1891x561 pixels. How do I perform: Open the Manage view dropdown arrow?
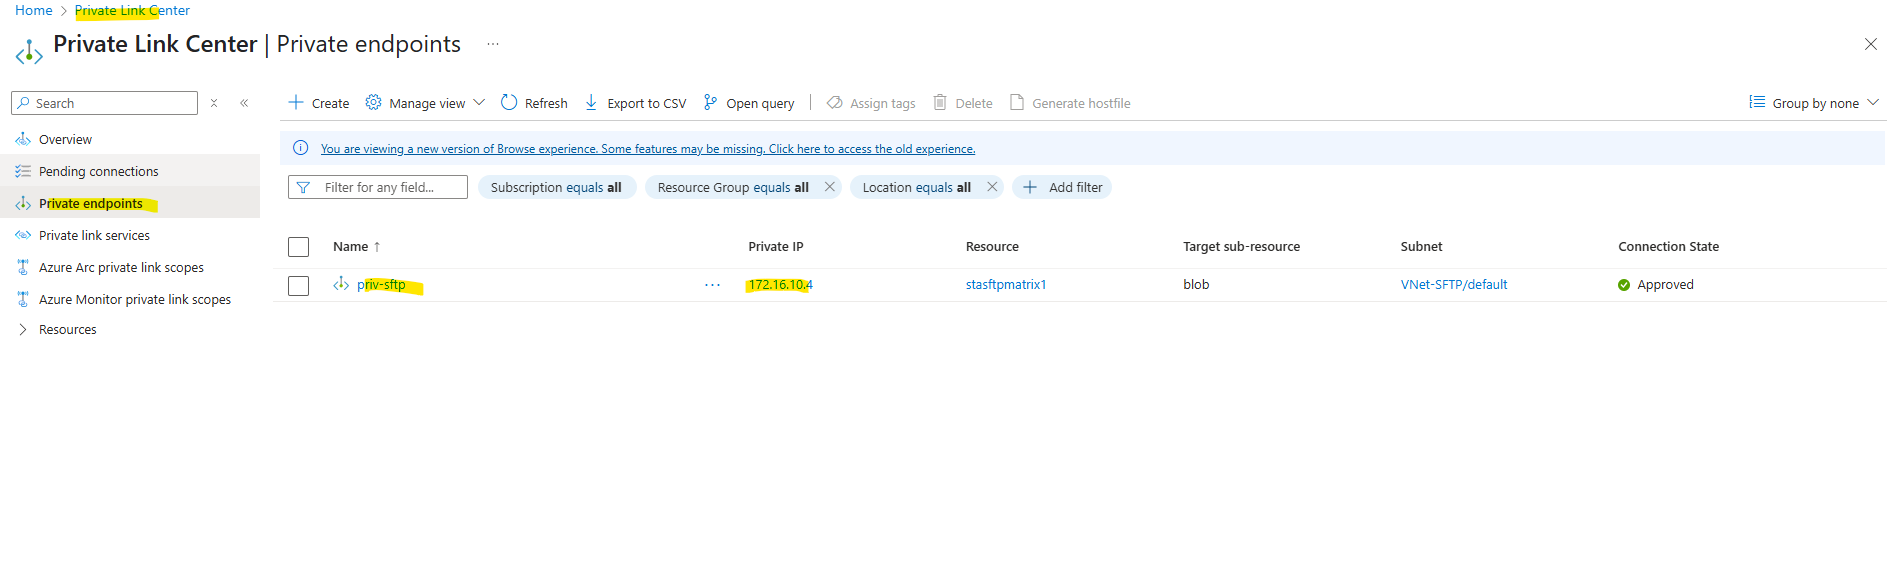[x=479, y=102]
